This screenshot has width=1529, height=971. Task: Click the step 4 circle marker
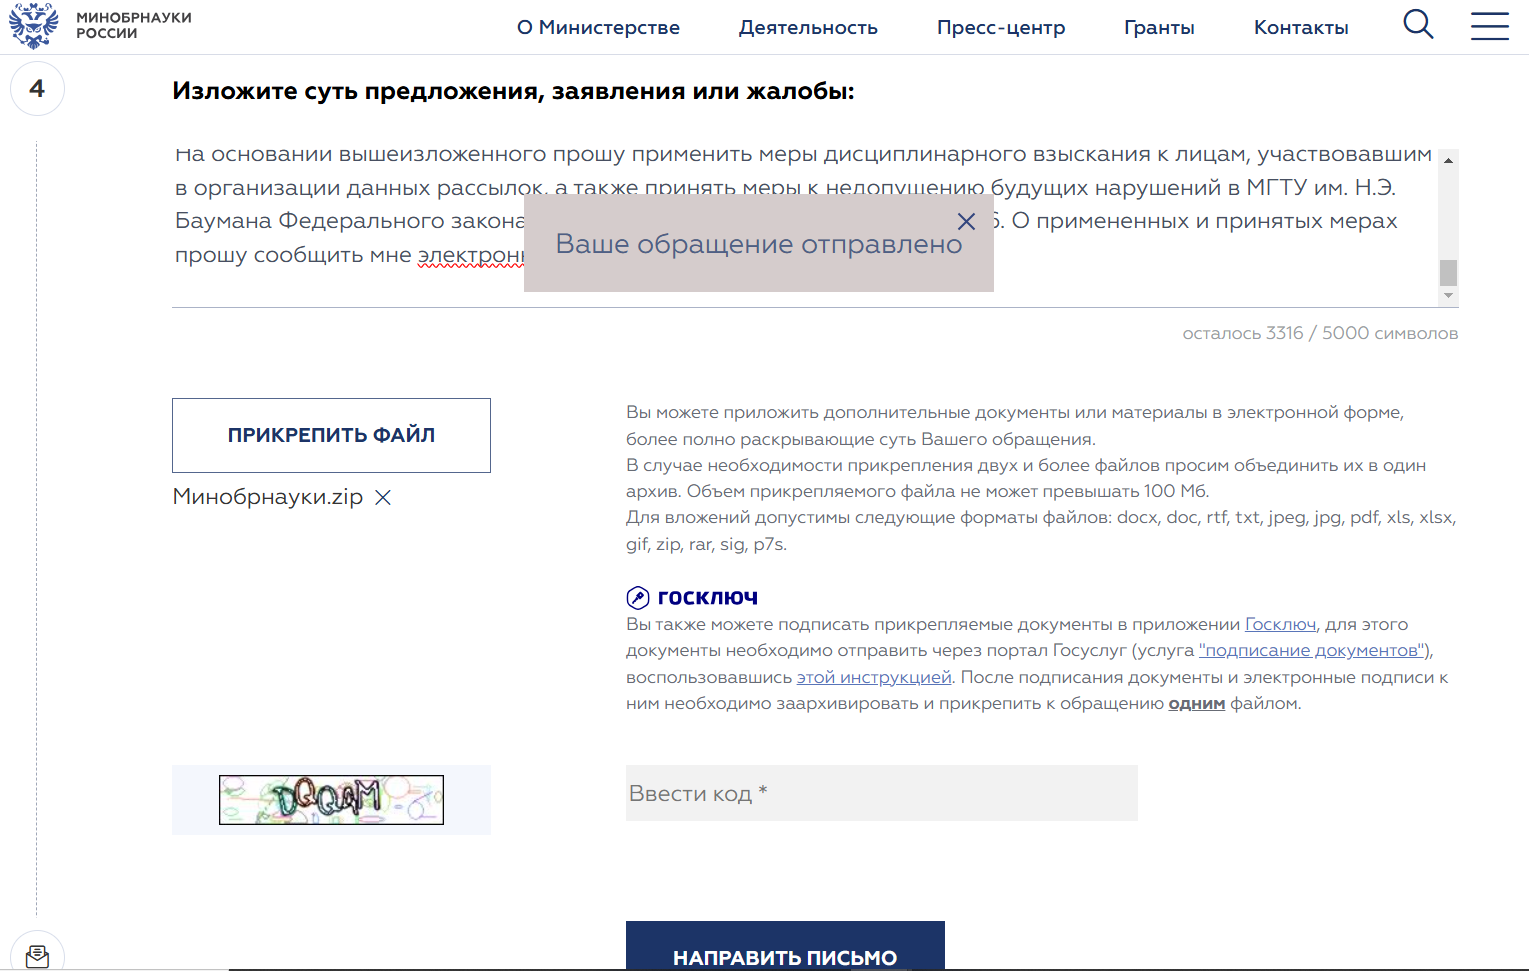click(37, 89)
